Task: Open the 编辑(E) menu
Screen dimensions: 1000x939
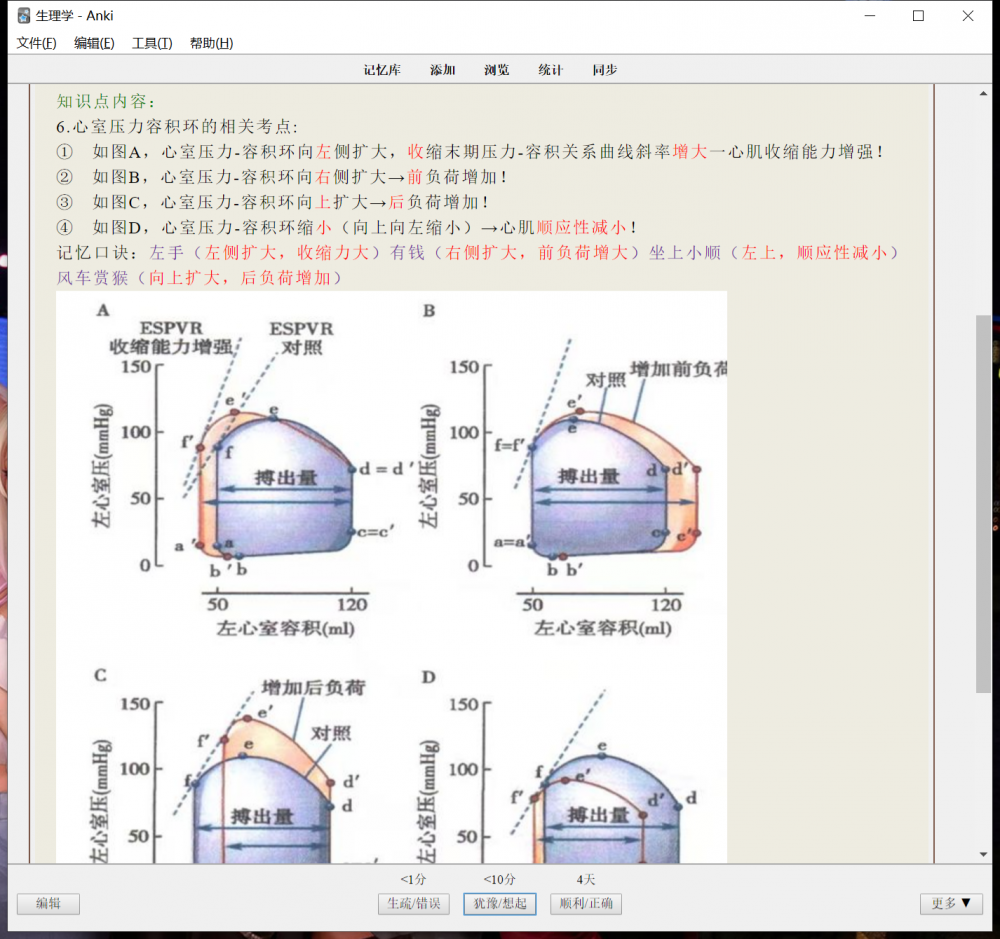Action: (94, 43)
